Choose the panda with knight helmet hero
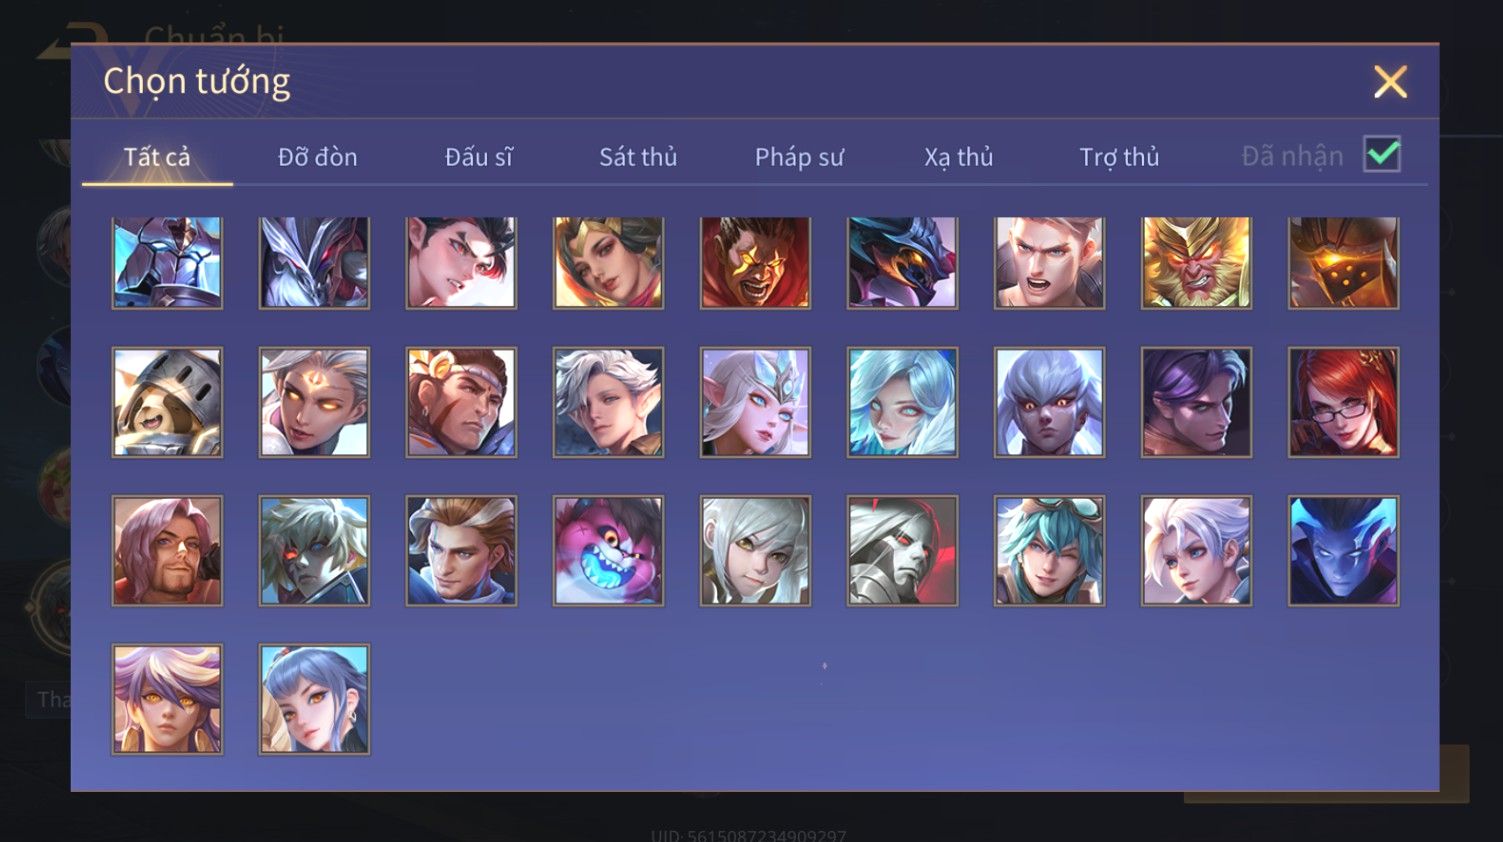1503x842 pixels. tap(167, 402)
